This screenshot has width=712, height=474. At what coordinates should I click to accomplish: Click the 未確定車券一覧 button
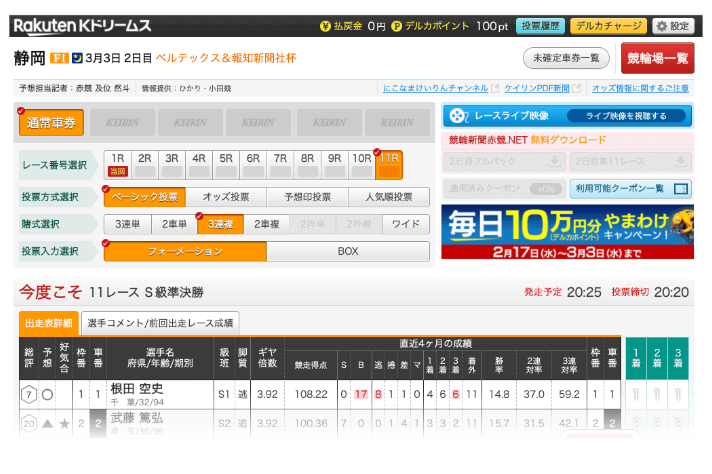(x=566, y=58)
